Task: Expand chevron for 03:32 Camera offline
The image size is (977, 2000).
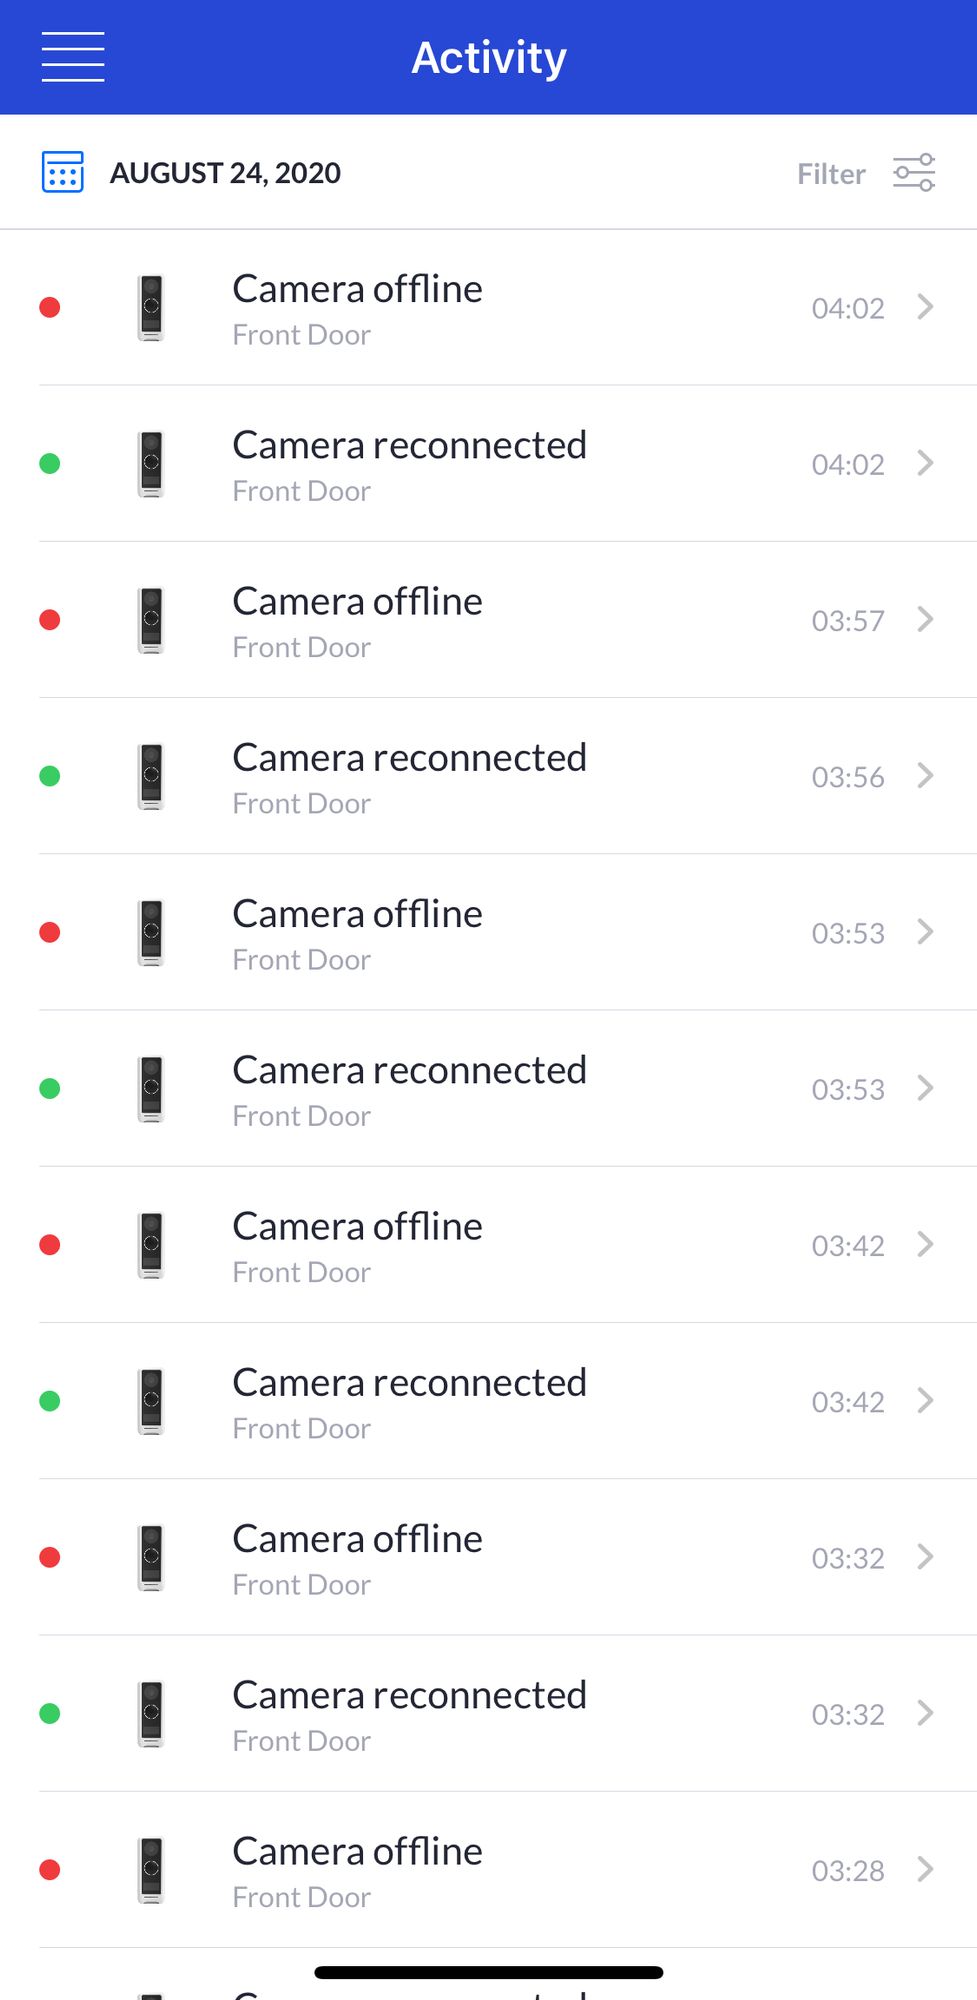Action: (925, 1557)
